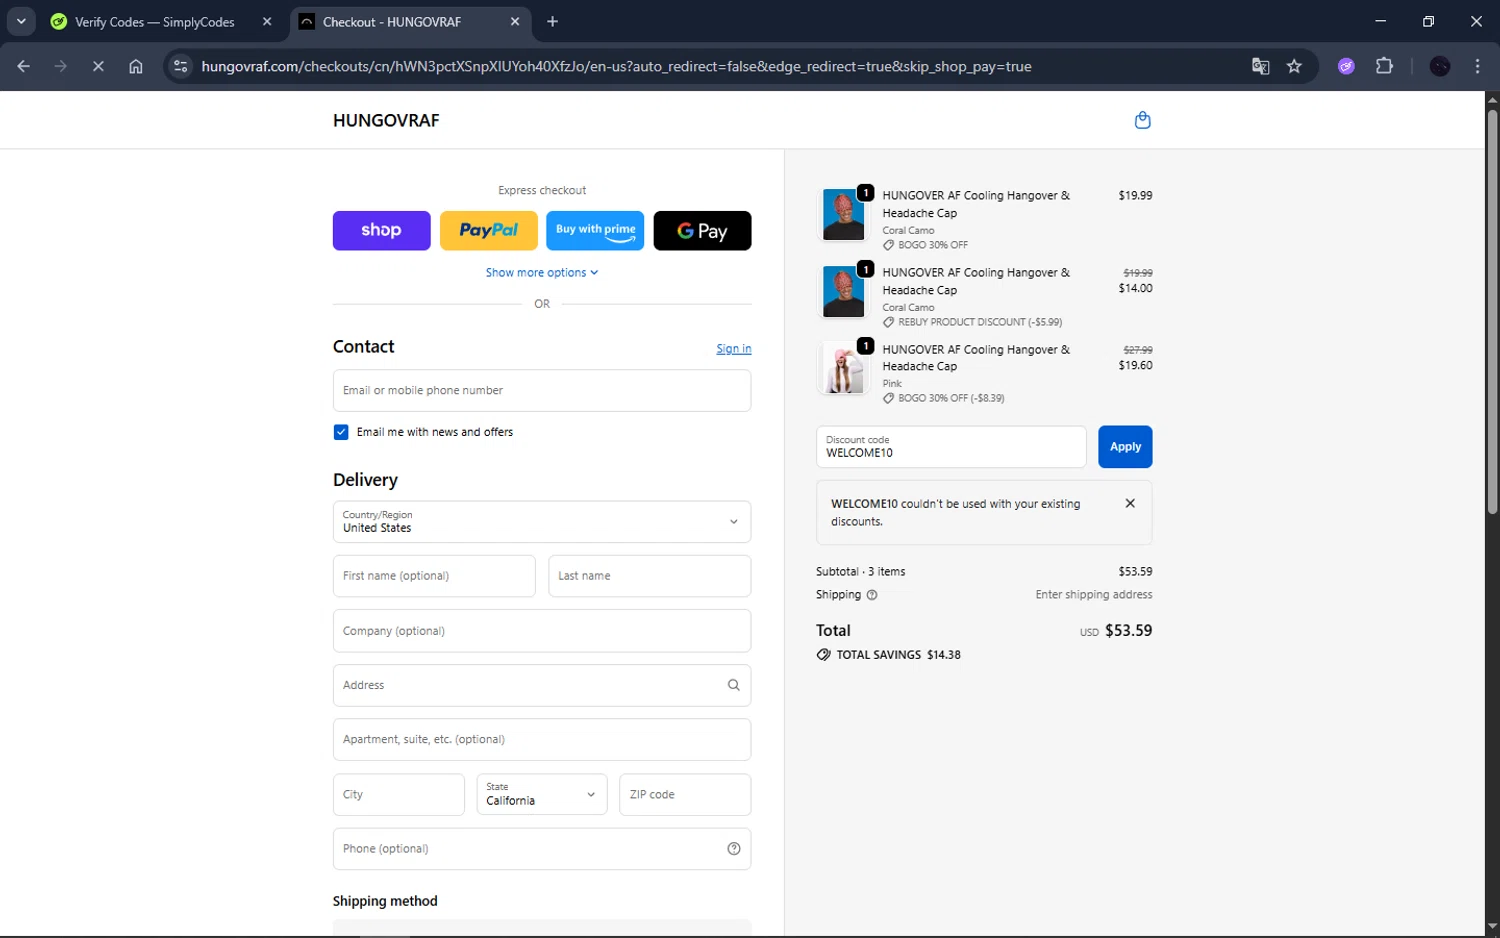The height and width of the screenshot is (938, 1500).
Task: Click the First name field
Action: [x=434, y=576]
